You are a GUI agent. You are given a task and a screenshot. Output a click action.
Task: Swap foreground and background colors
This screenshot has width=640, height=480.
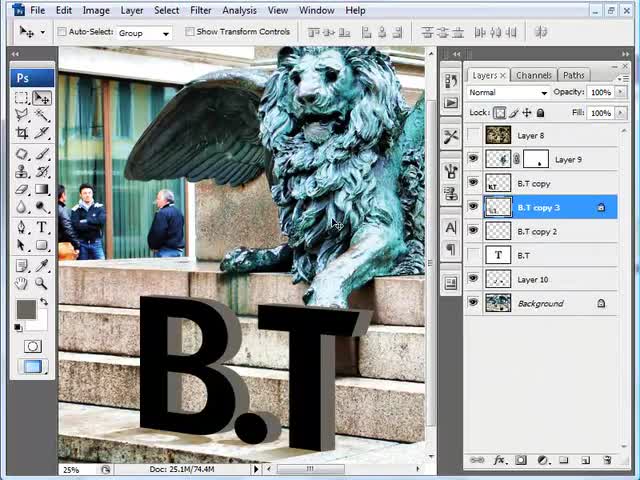tap(44, 302)
